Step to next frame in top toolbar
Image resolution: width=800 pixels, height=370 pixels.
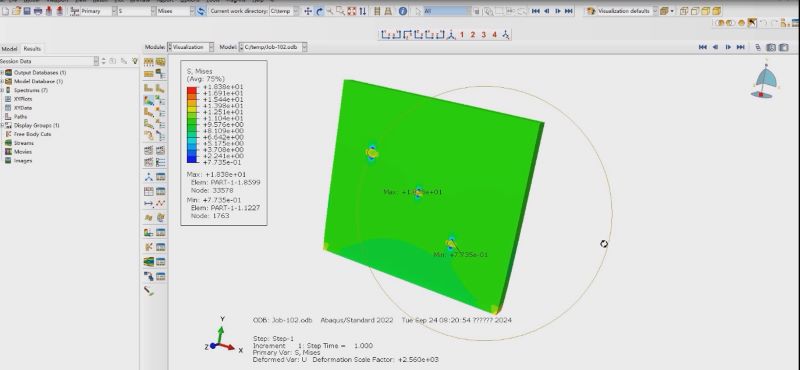[558, 11]
